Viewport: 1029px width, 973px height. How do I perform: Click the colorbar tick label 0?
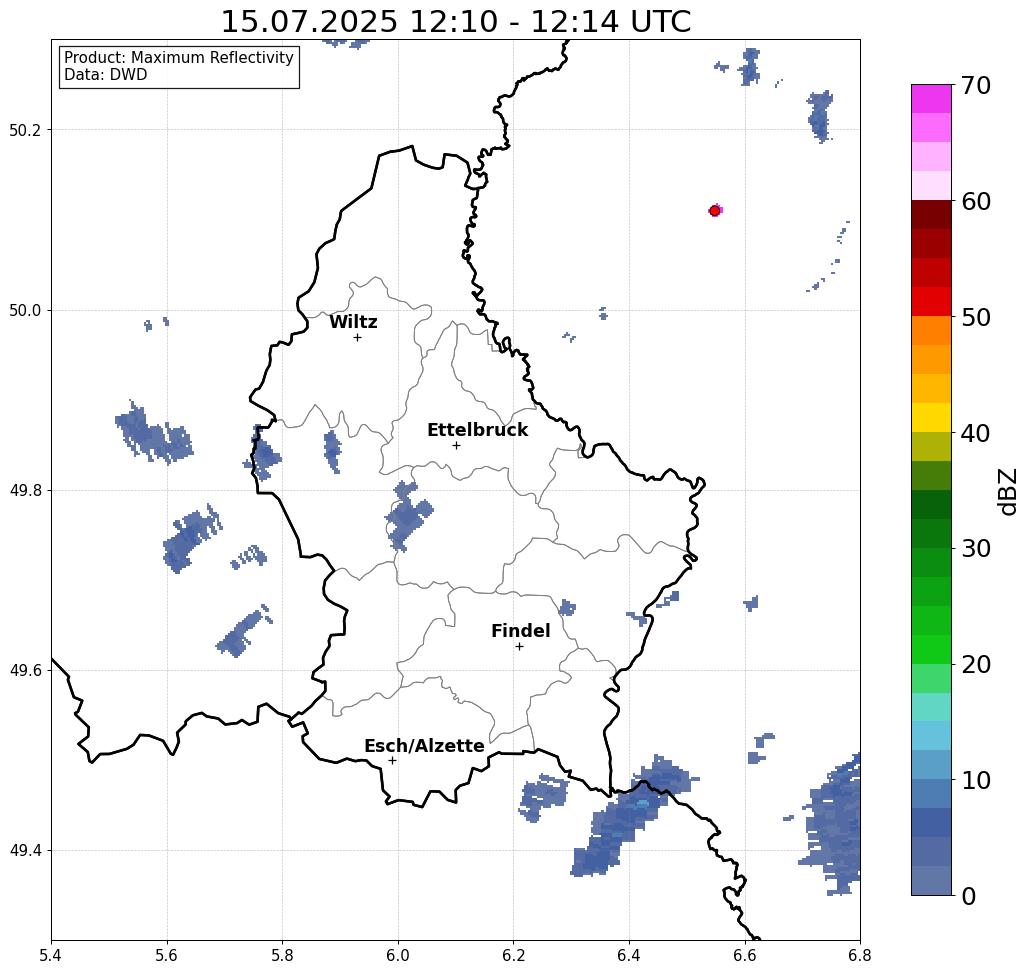tap(969, 896)
